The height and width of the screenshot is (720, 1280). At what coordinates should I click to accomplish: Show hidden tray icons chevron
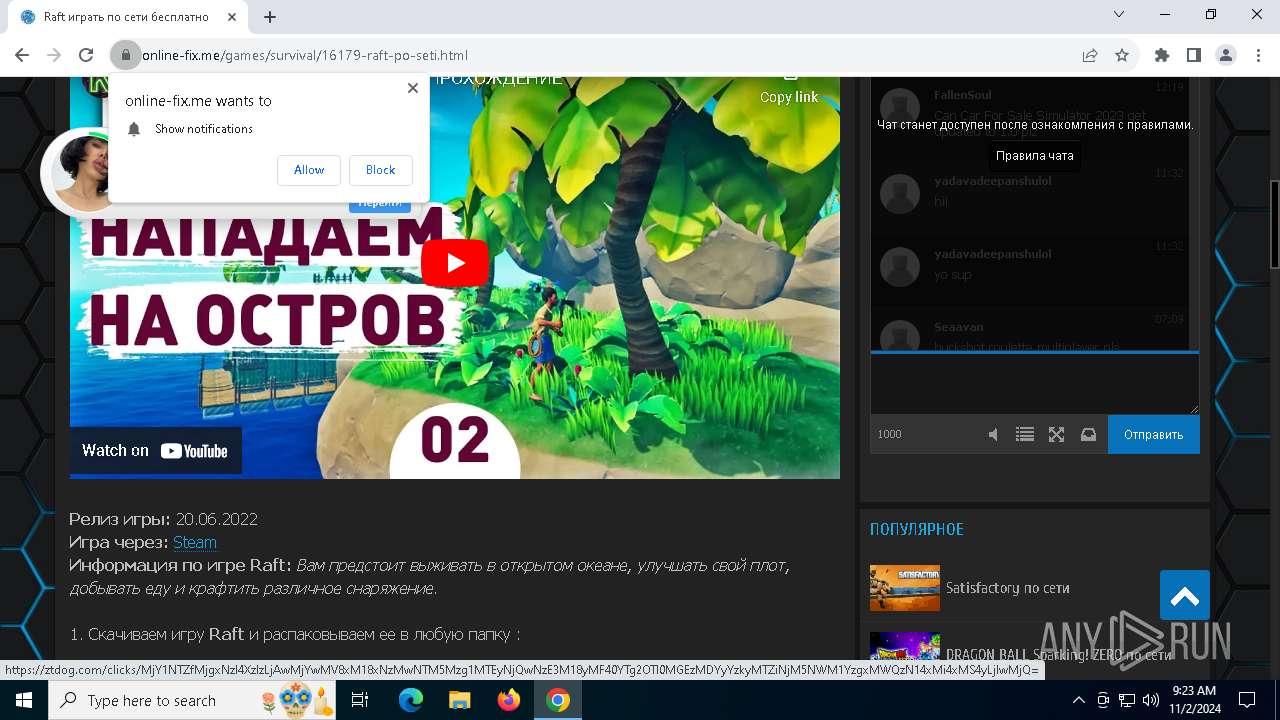point(1078,700)
